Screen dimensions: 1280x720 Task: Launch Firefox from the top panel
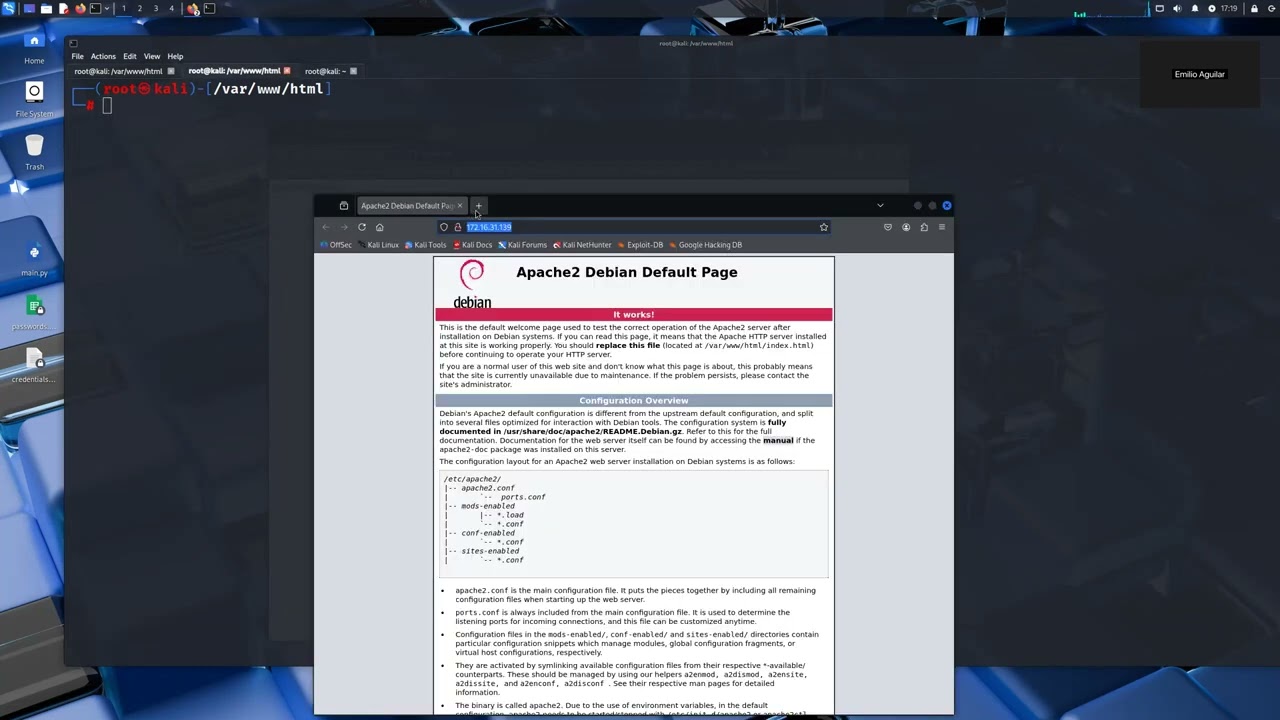(x=80, y=8)
